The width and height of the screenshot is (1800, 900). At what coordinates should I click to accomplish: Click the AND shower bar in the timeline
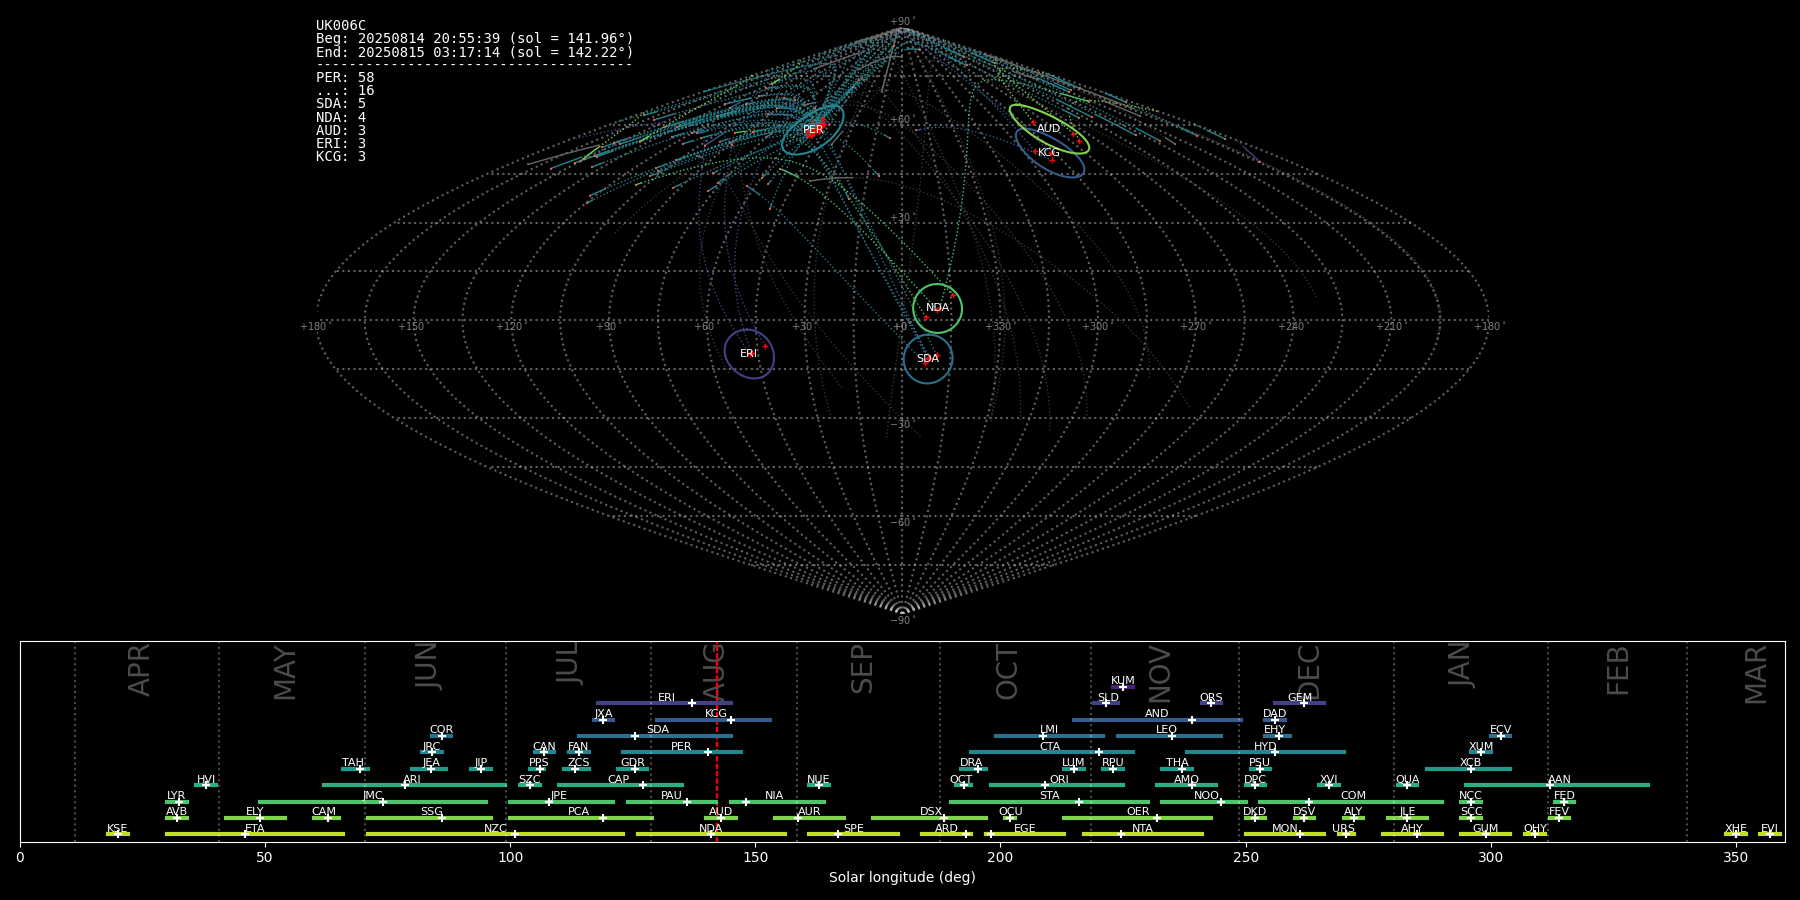[1157, 720]
